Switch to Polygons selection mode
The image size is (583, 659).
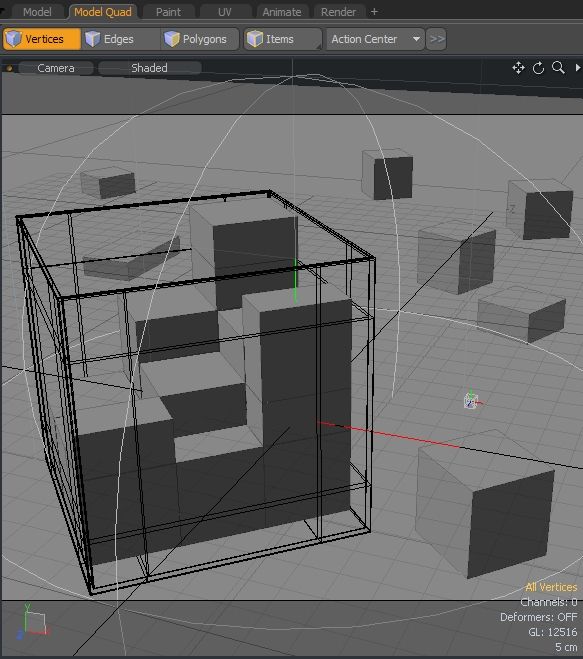point(200,39)
